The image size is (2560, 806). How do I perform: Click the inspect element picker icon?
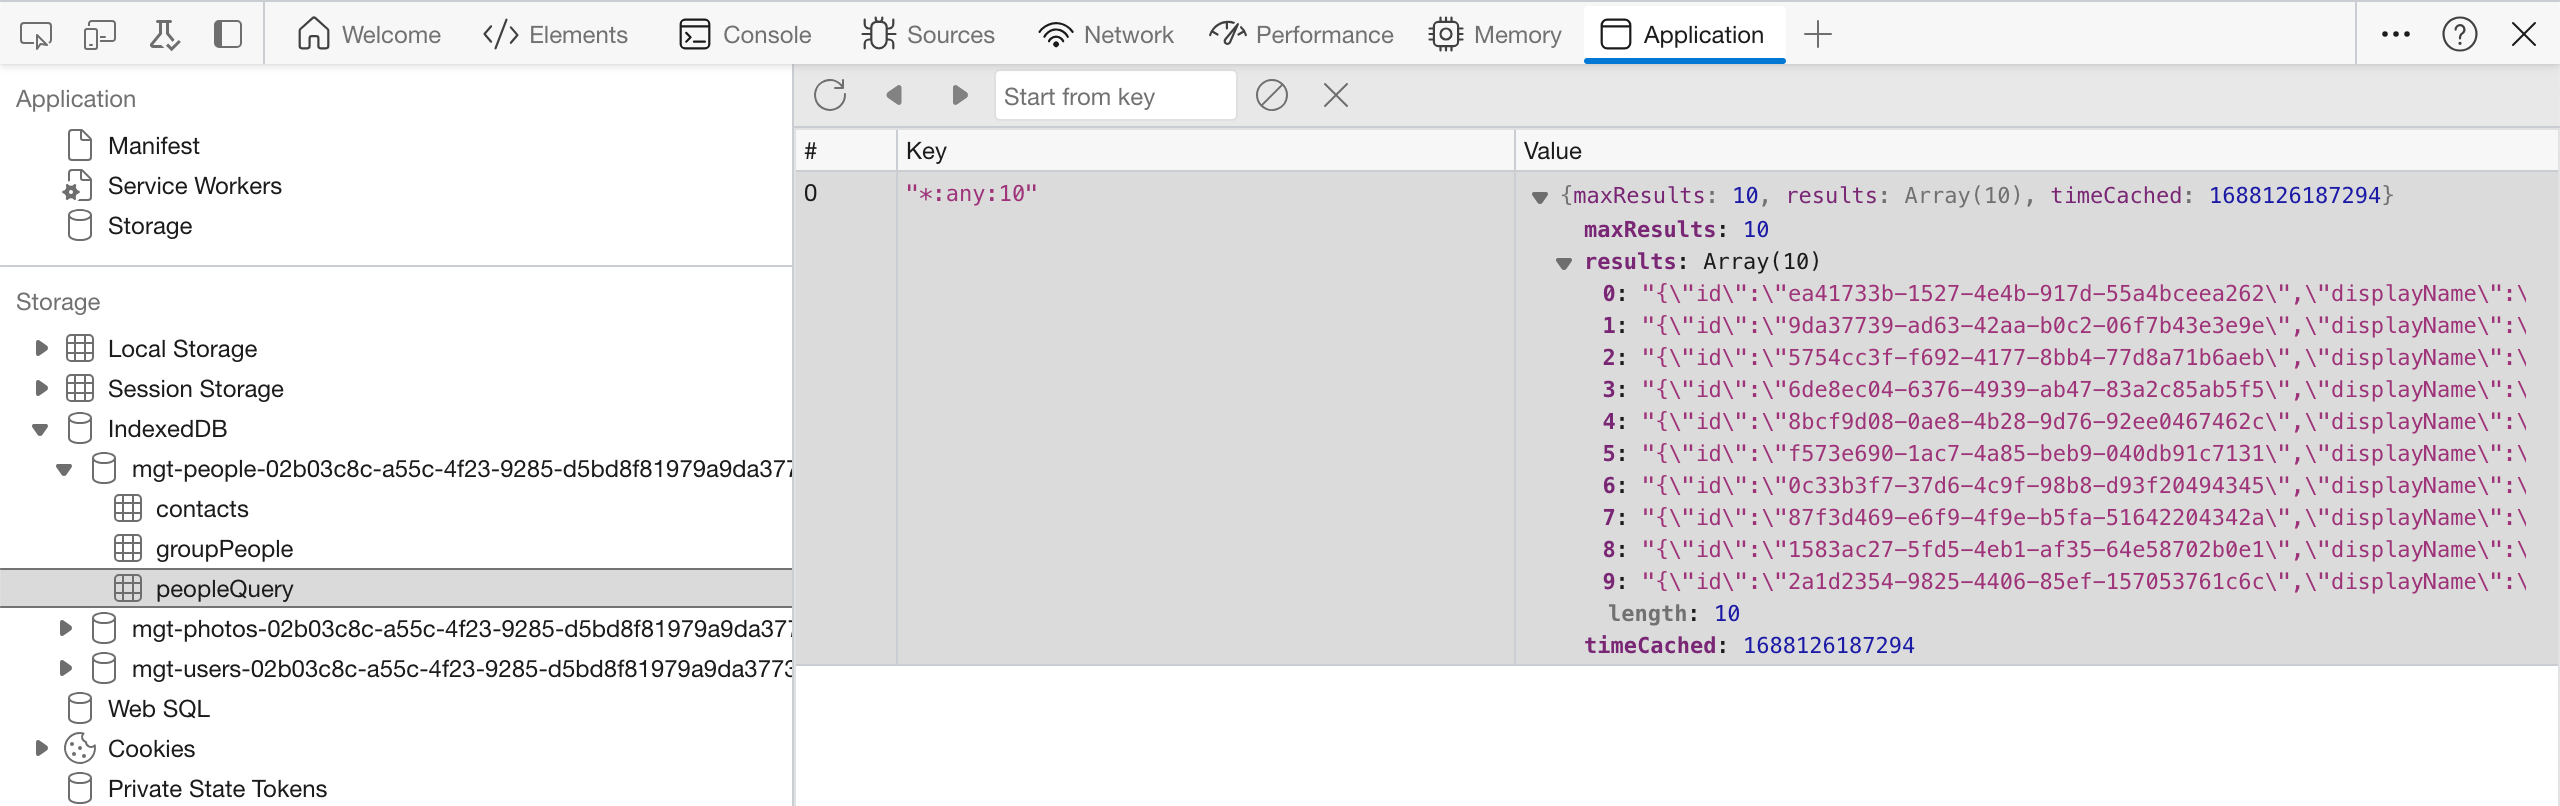click(x=36, y=35)
